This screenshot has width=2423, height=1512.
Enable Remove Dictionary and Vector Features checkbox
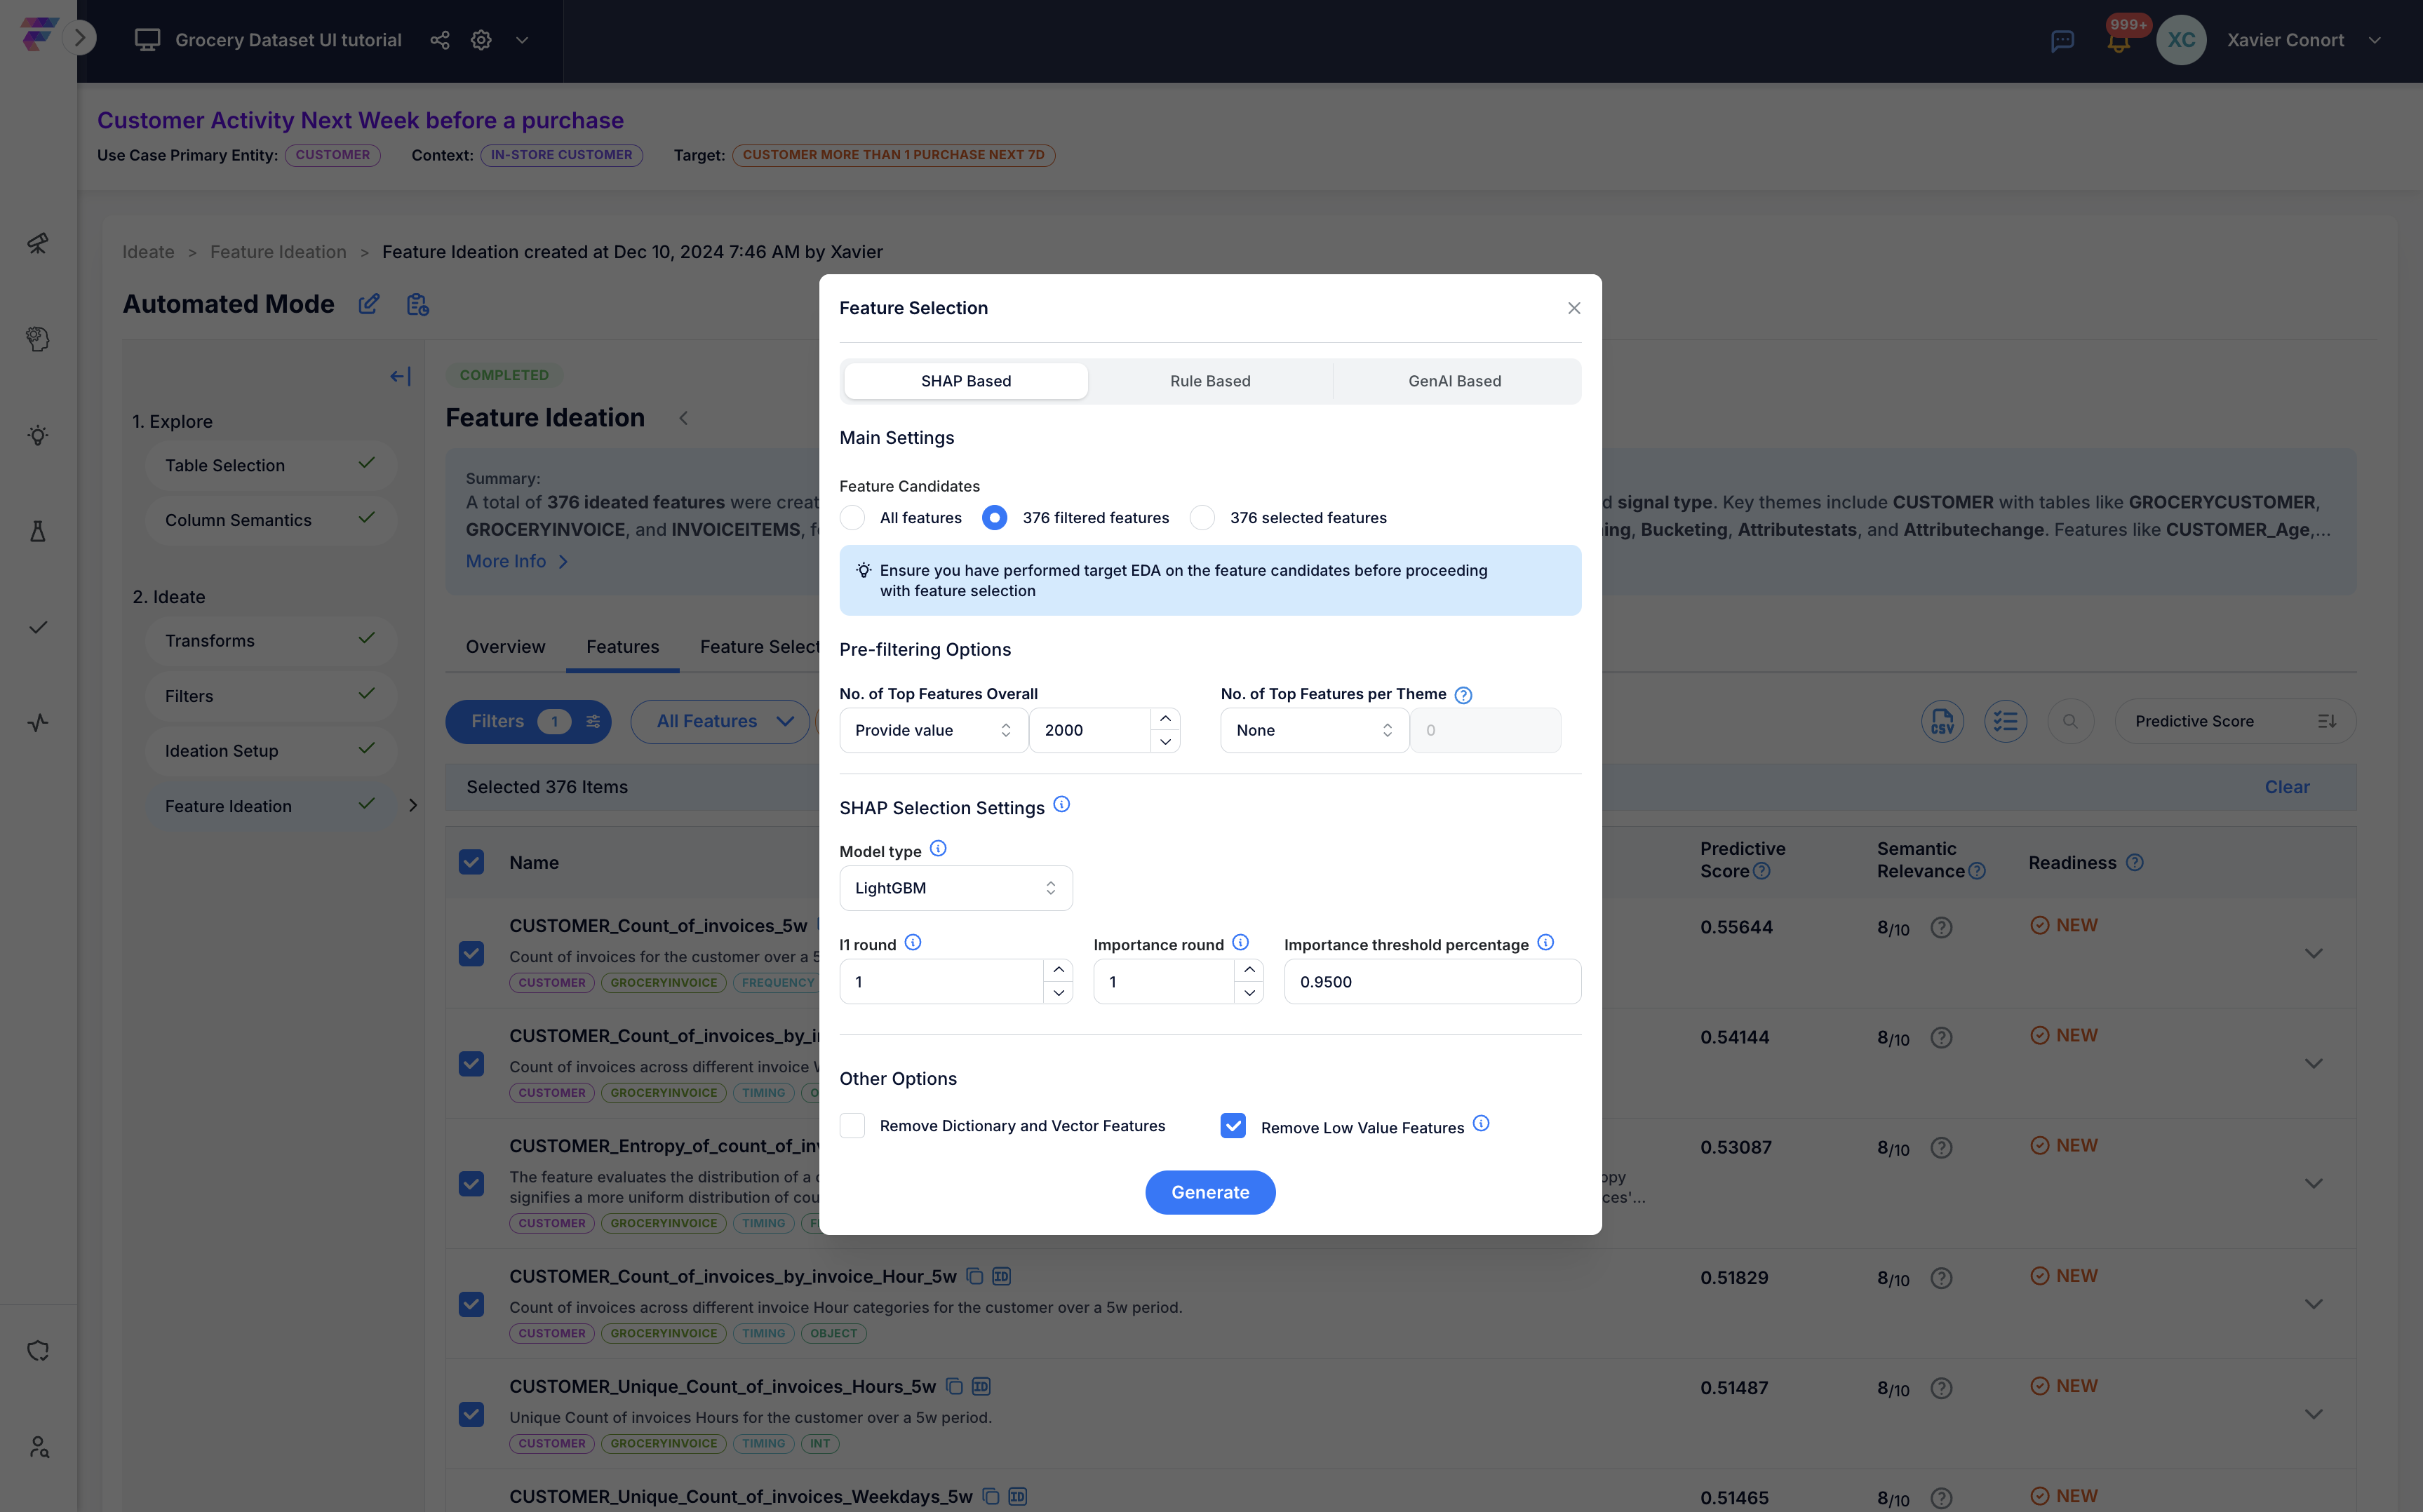852,1126
